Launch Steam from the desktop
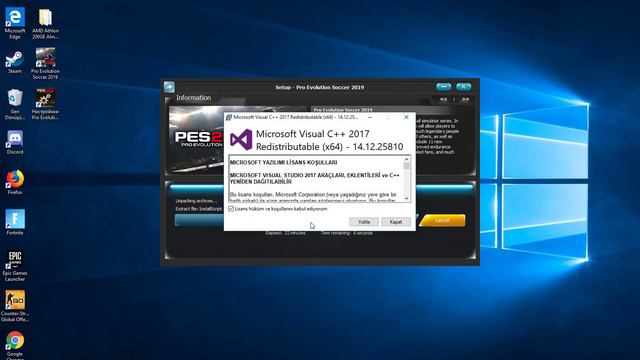Screen dimensions: 640x360 15,62
